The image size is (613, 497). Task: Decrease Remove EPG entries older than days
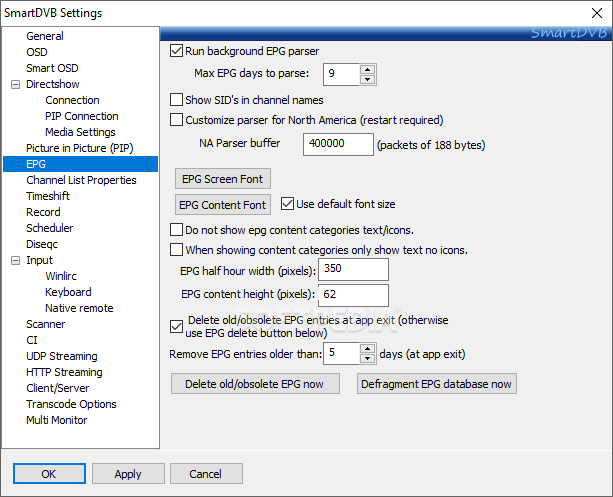(x=367, y=359)
